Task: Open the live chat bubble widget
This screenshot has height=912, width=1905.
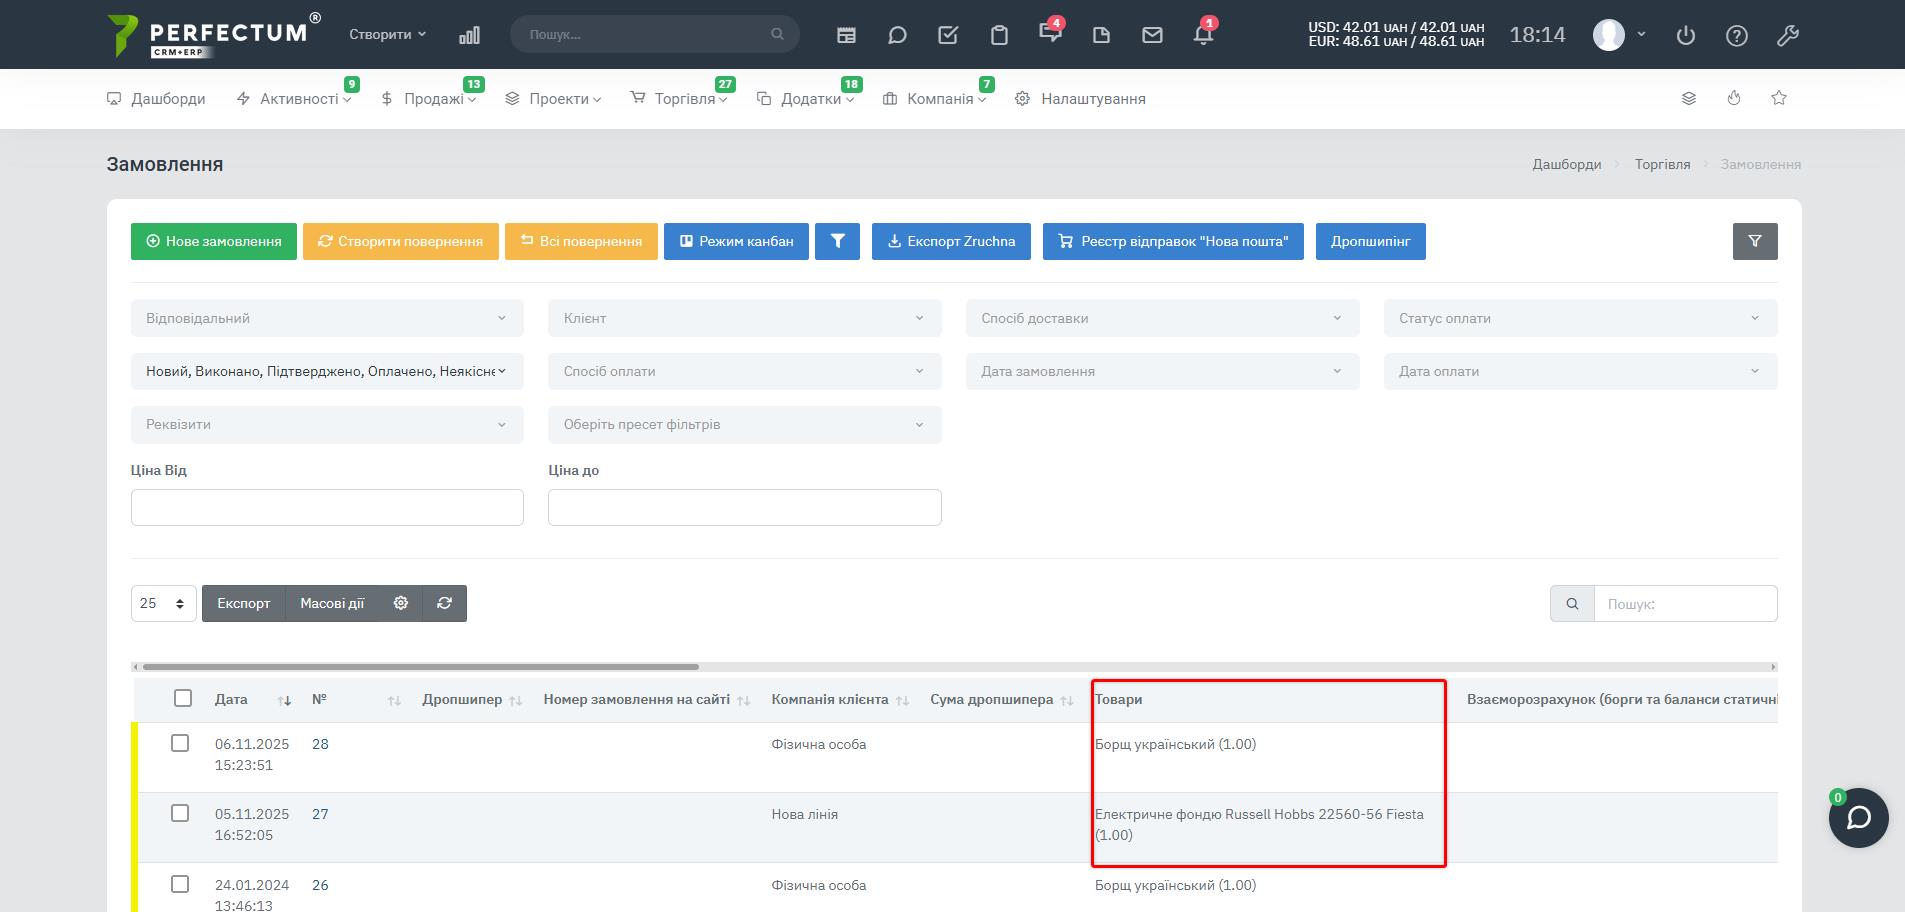Action: 1858,818
